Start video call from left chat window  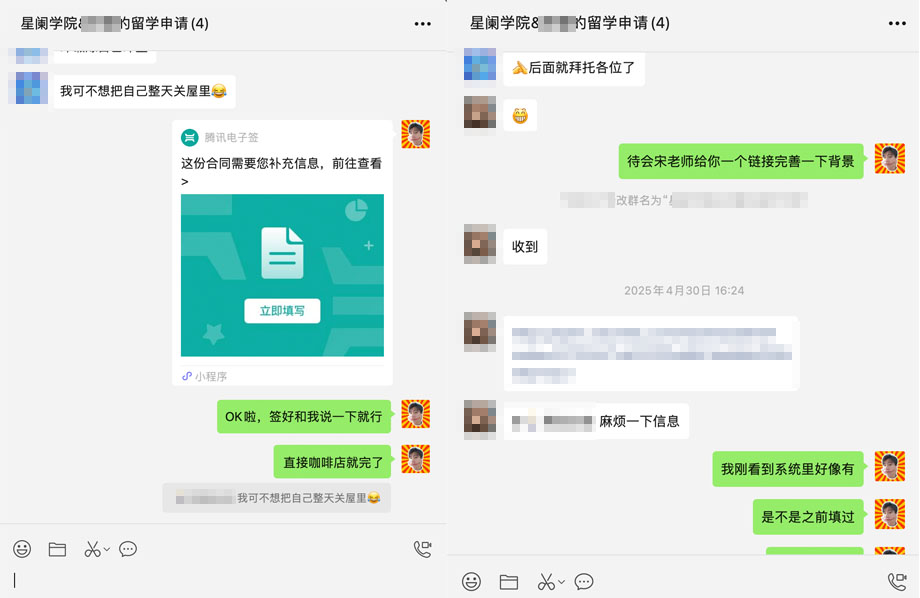tap(422, 549)
